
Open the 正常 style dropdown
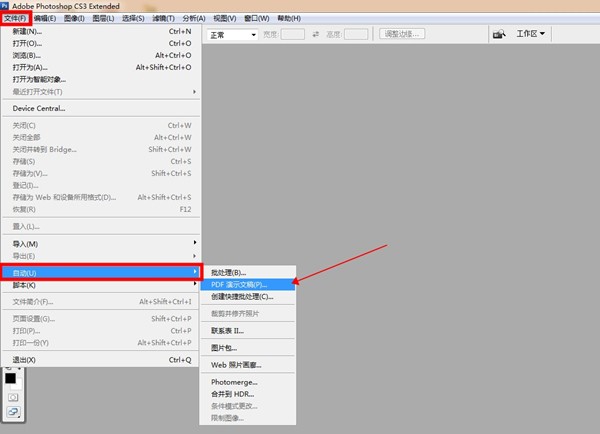pyautogui.click(x=232, y=35)
